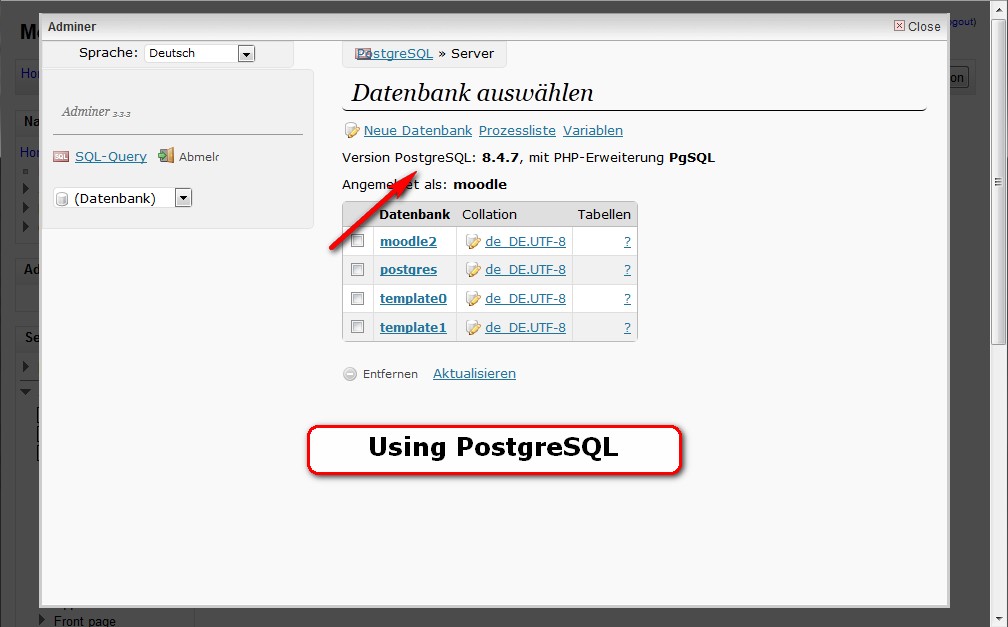Click the edit icon in template0 row

(473, 298)
